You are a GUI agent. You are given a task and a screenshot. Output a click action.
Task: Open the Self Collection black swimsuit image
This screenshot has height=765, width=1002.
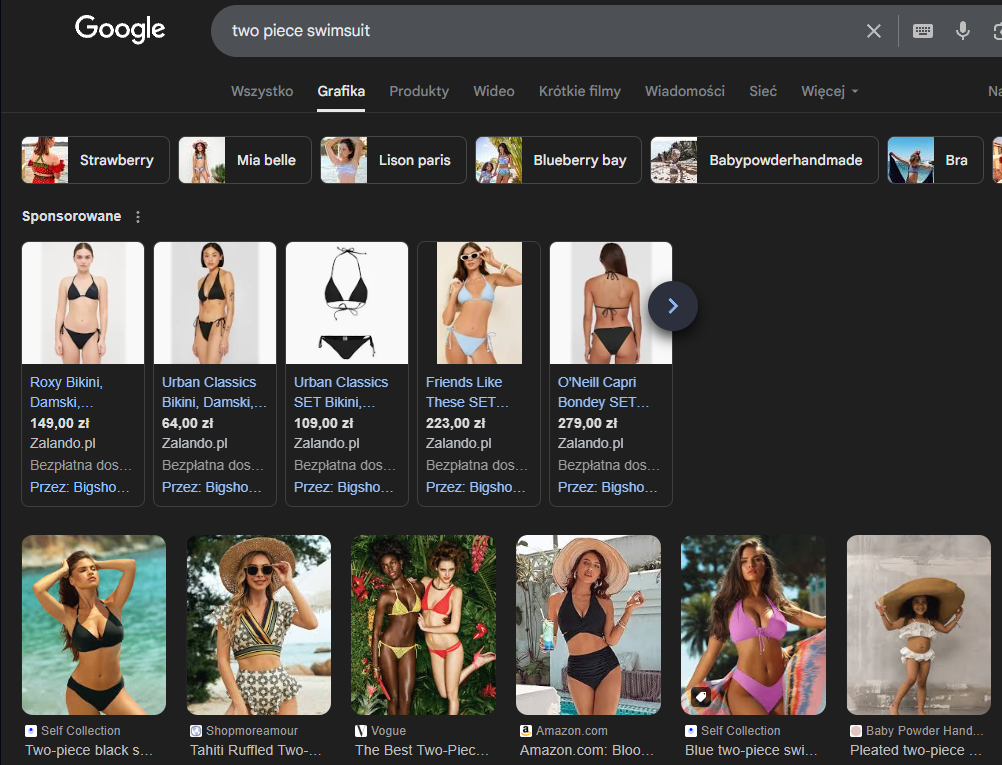coord(94,624)
